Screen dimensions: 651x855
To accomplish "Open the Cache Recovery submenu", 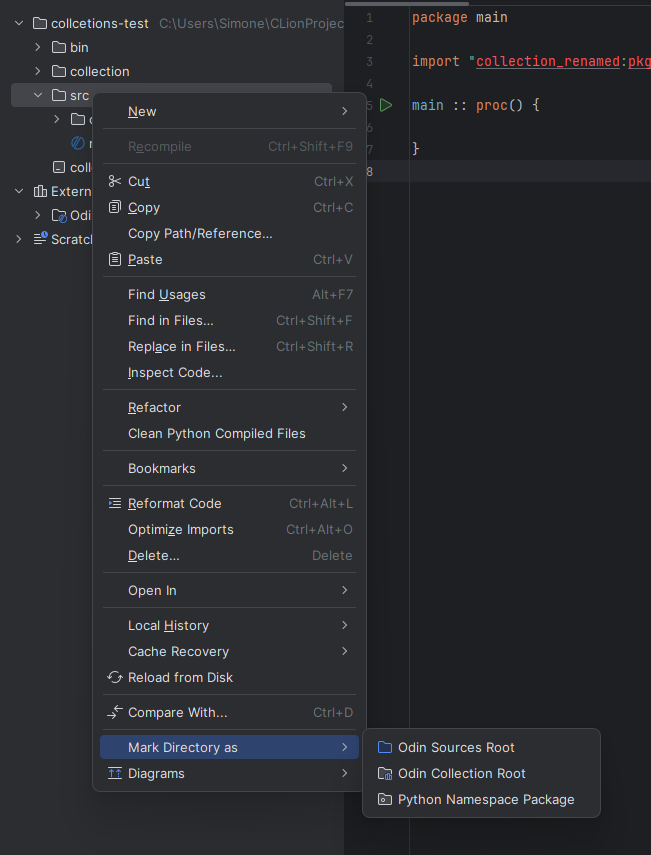I will tap(230, 652).
